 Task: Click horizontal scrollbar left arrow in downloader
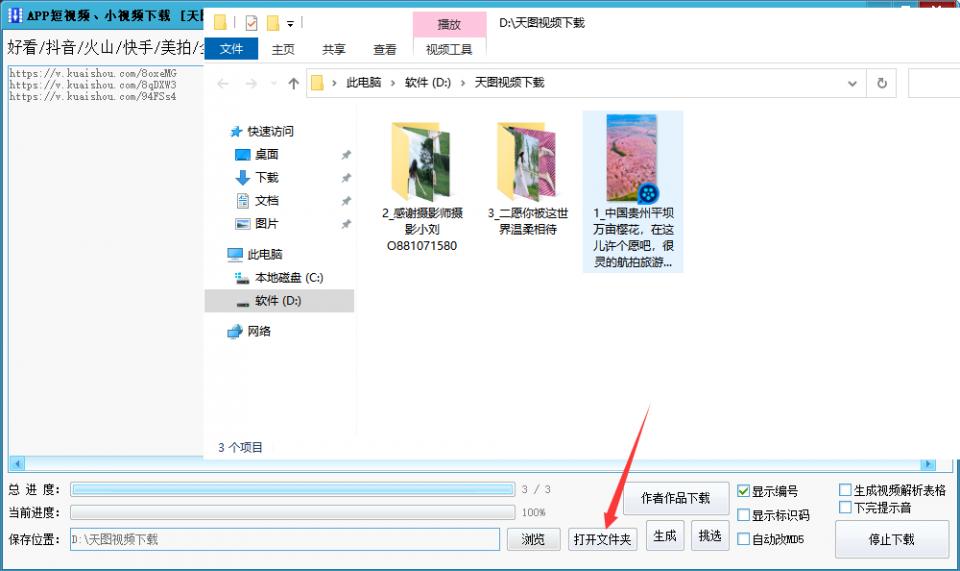(17, 464)
